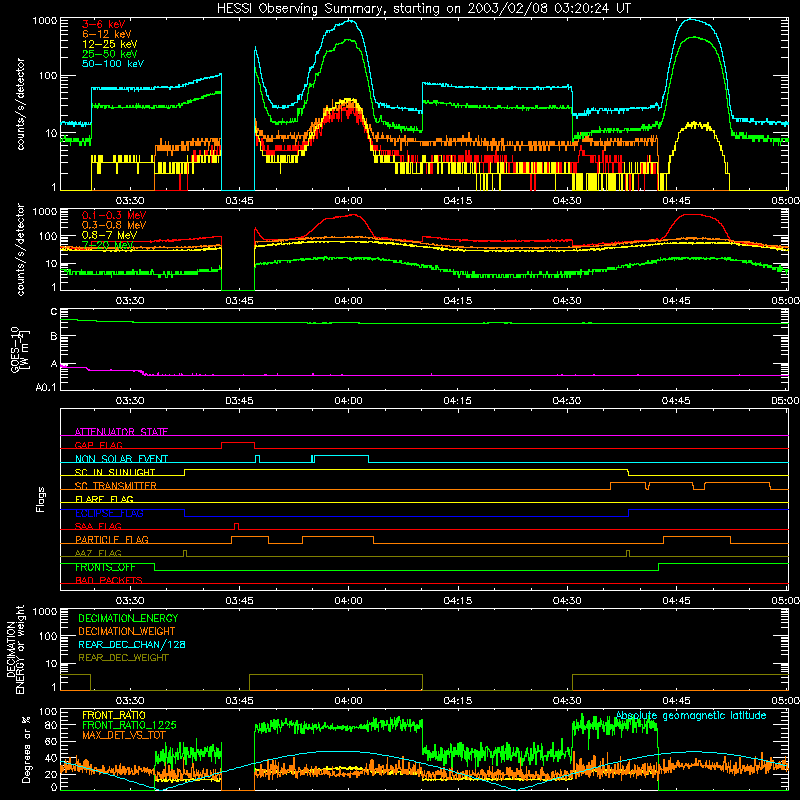Click the C tick label on GOES-10 axis
The width and height of the screenshot is (800, 800).
[54, 311]
